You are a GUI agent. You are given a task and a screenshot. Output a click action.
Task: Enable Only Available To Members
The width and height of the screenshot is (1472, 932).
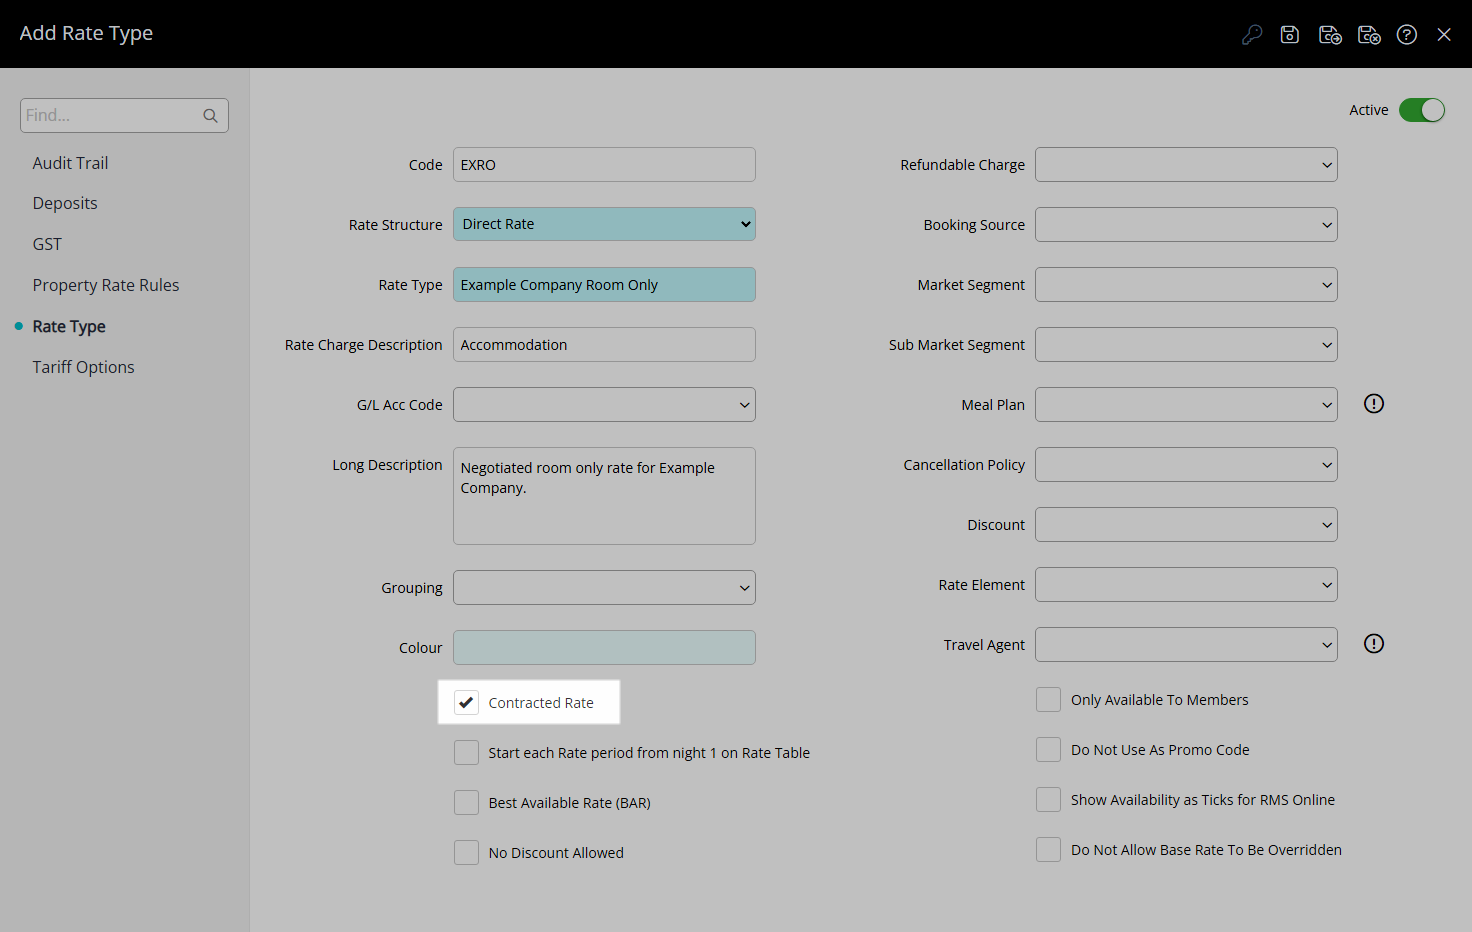pos(1048,700)
